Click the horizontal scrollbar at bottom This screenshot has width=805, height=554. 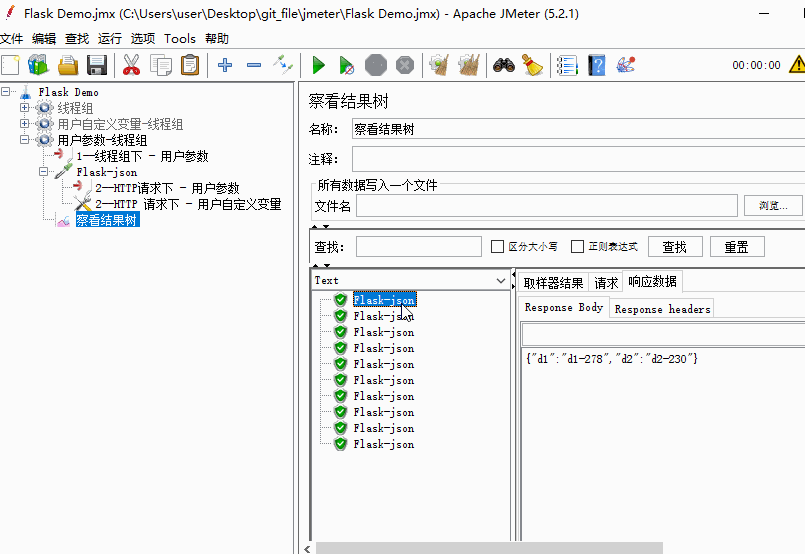click(489, 548)
